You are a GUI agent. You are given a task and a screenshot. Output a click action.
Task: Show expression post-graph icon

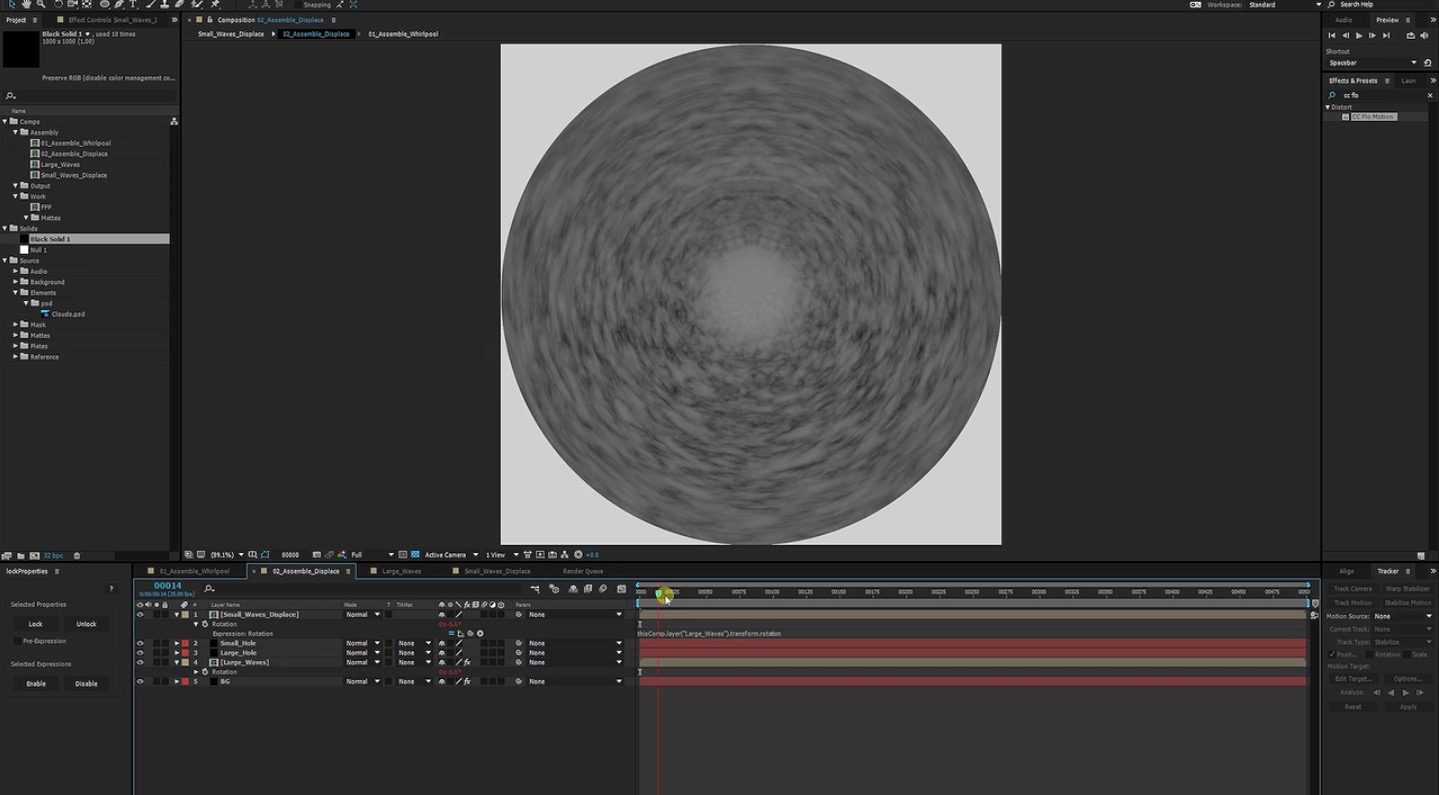coord(461,633)
